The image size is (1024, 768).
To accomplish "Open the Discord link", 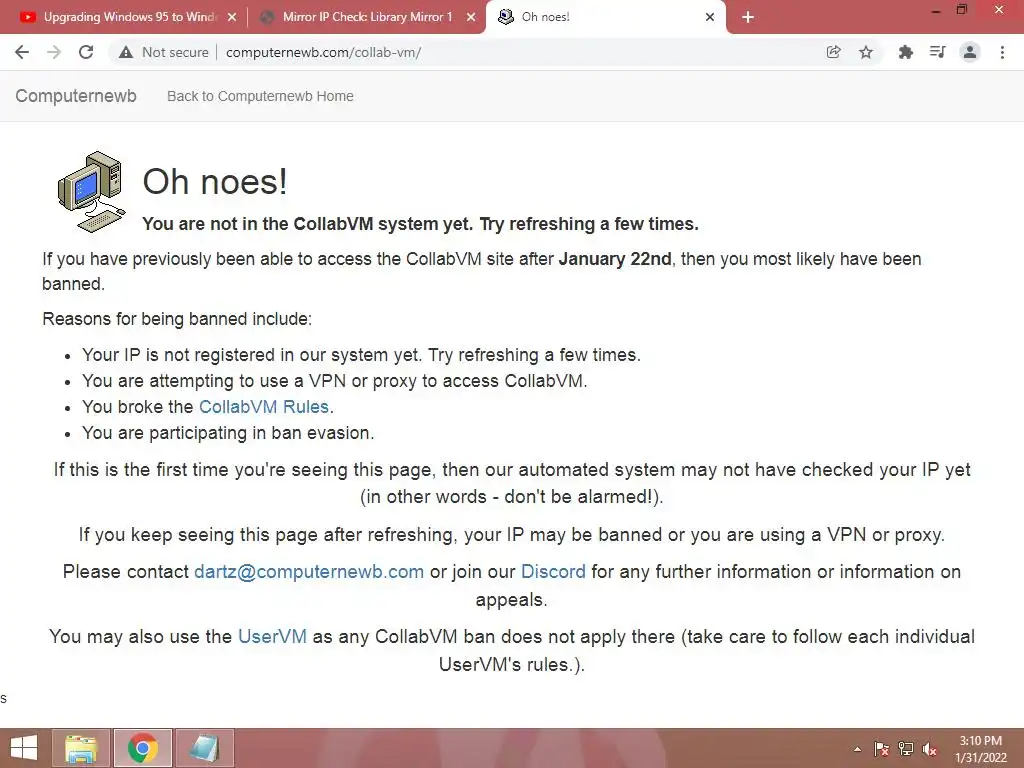I will point(553,572).
